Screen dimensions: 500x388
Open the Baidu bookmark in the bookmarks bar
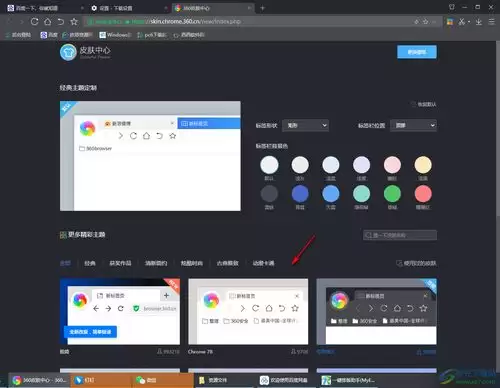(x=49, y=35)
